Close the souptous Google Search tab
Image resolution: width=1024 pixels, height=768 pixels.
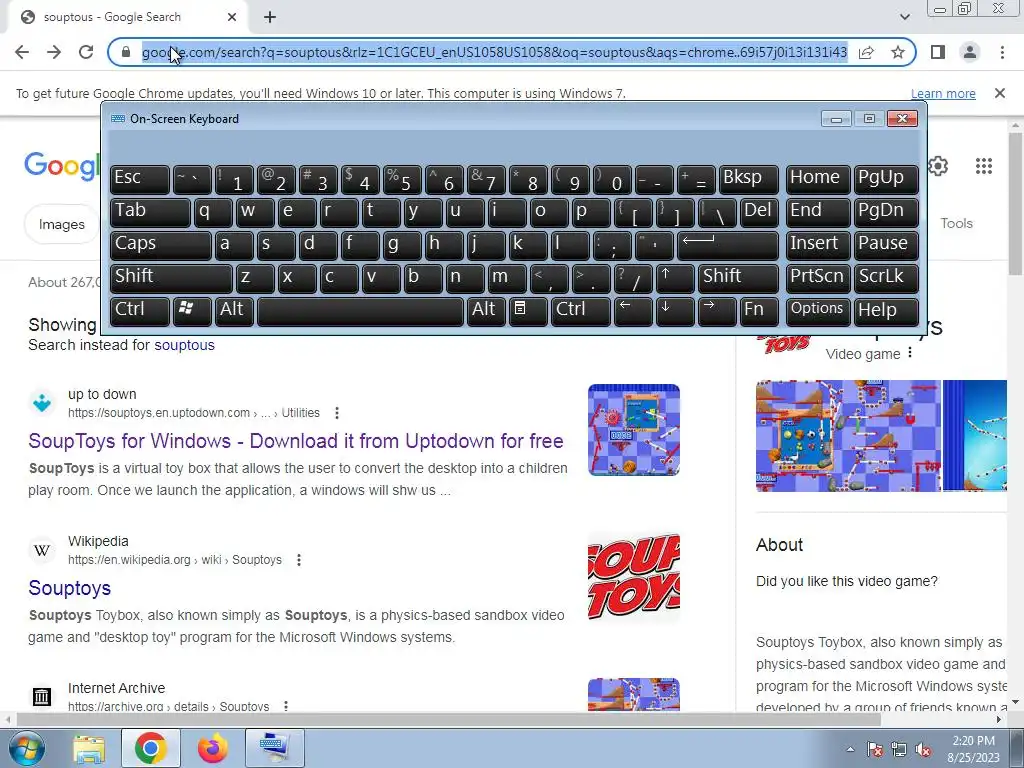pyautogui.click(x=232, y=17)
